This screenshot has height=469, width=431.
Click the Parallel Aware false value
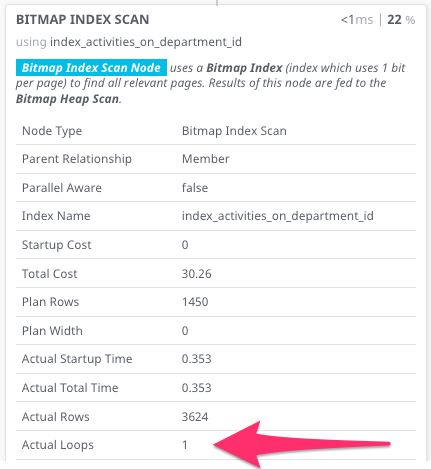(195, 188)
